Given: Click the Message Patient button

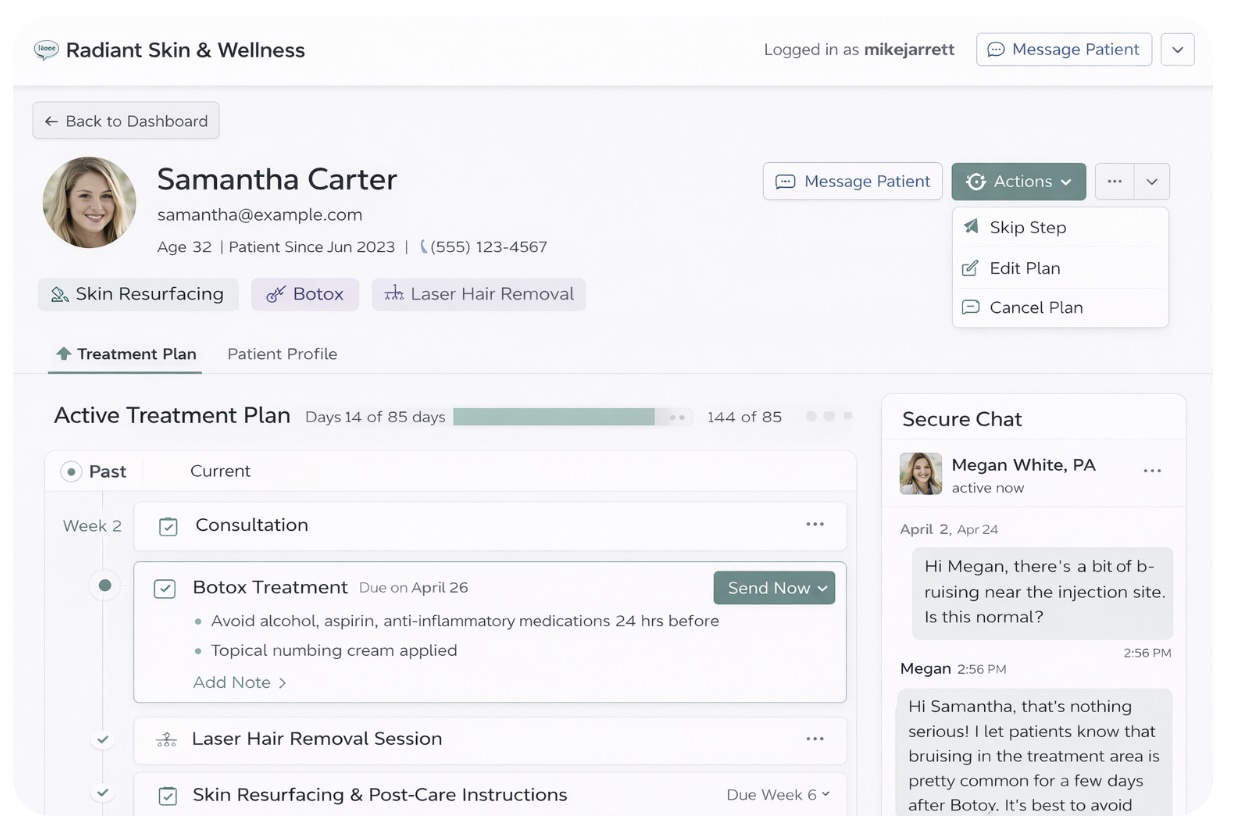Looking at the screenshot, I should click(x=852, y=181).
